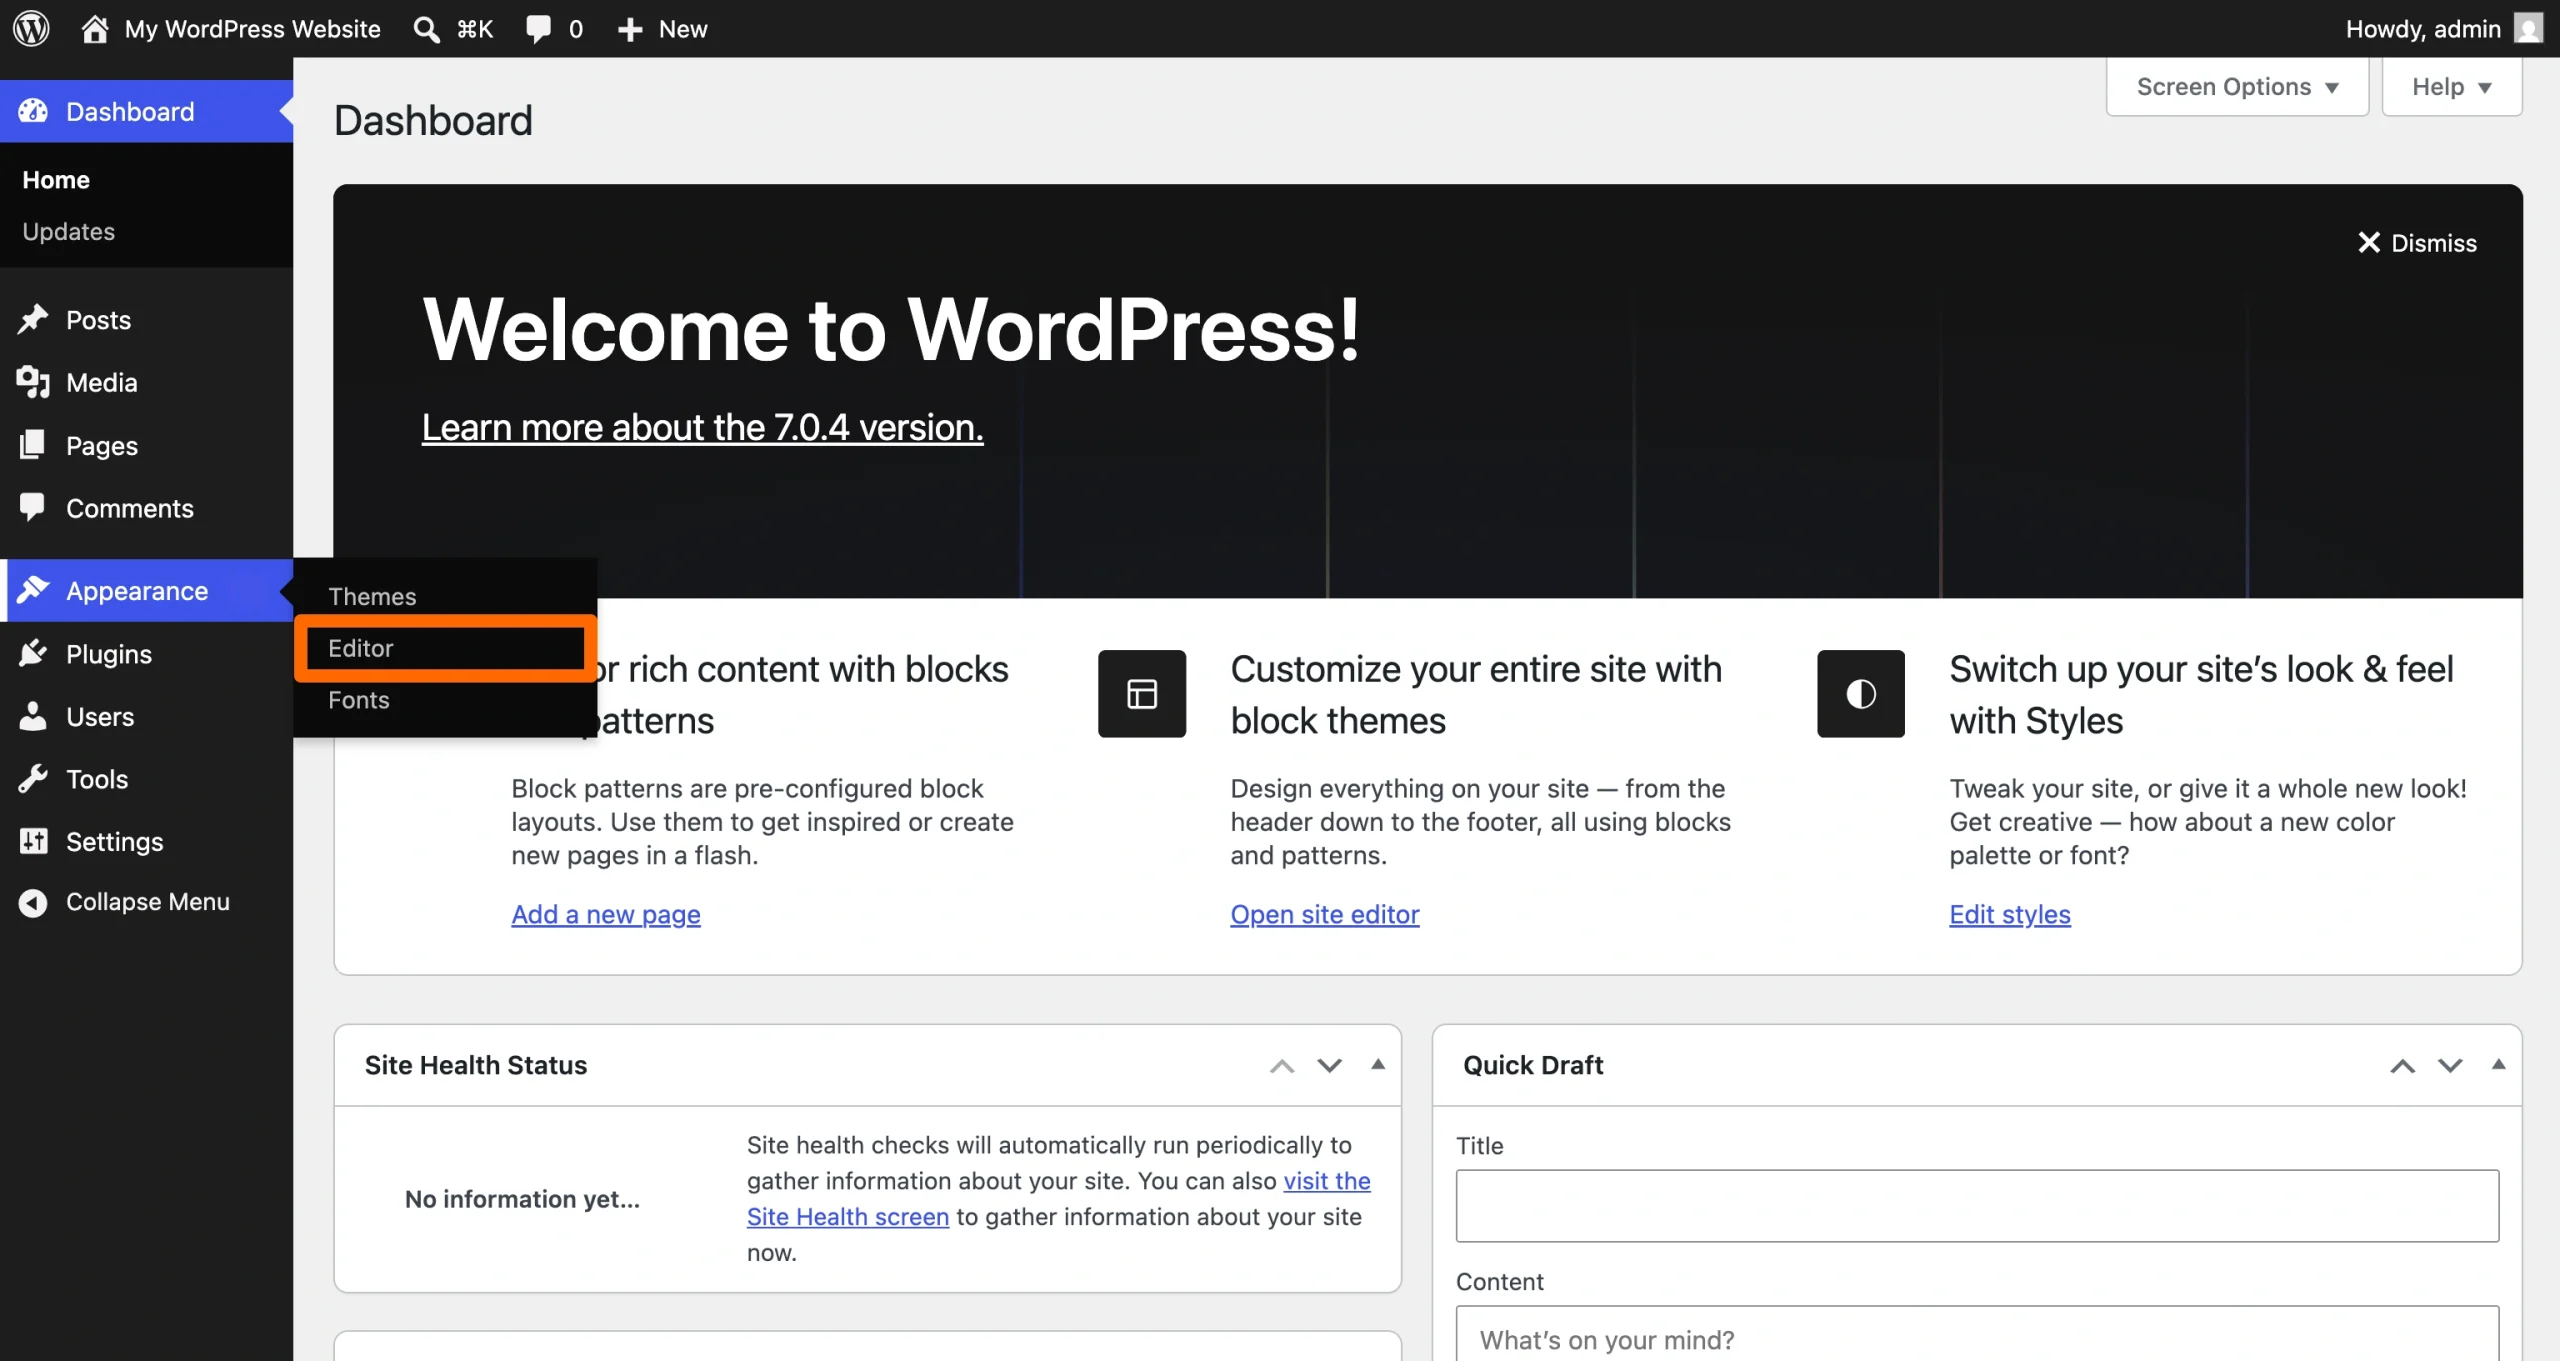Focus the Quick Draft Title field
This screenshot has height=1361, width=2560.
1977,1205
